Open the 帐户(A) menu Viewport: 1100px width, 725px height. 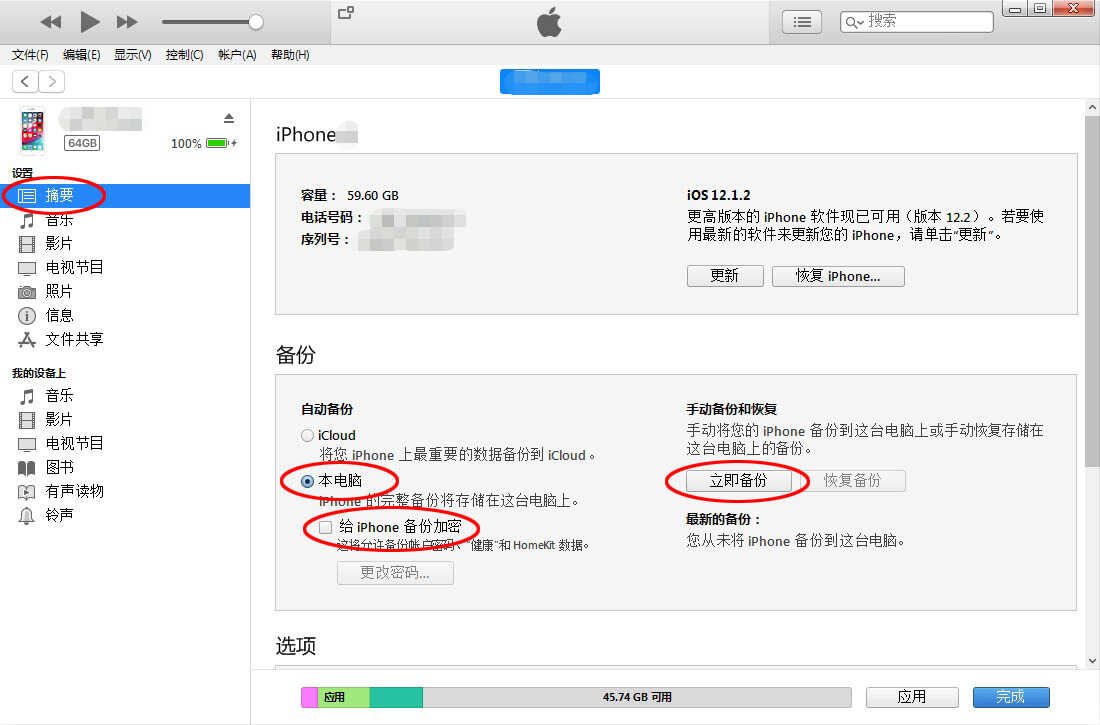coord(237,55)
